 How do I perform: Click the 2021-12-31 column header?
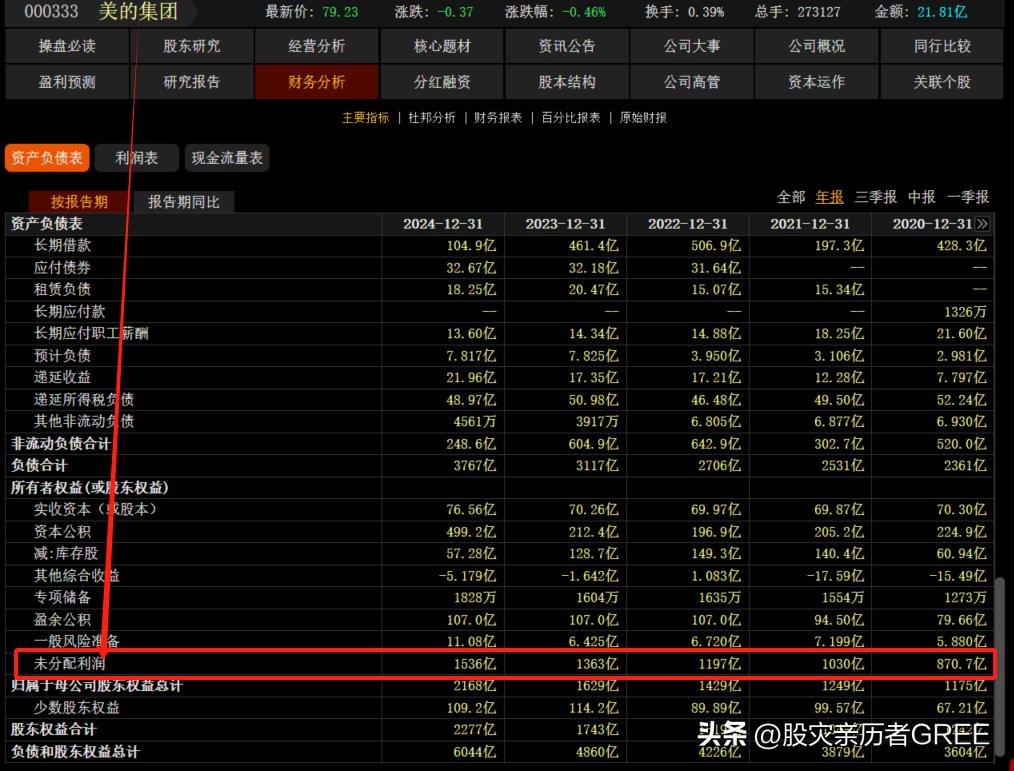tap(810, 224)
